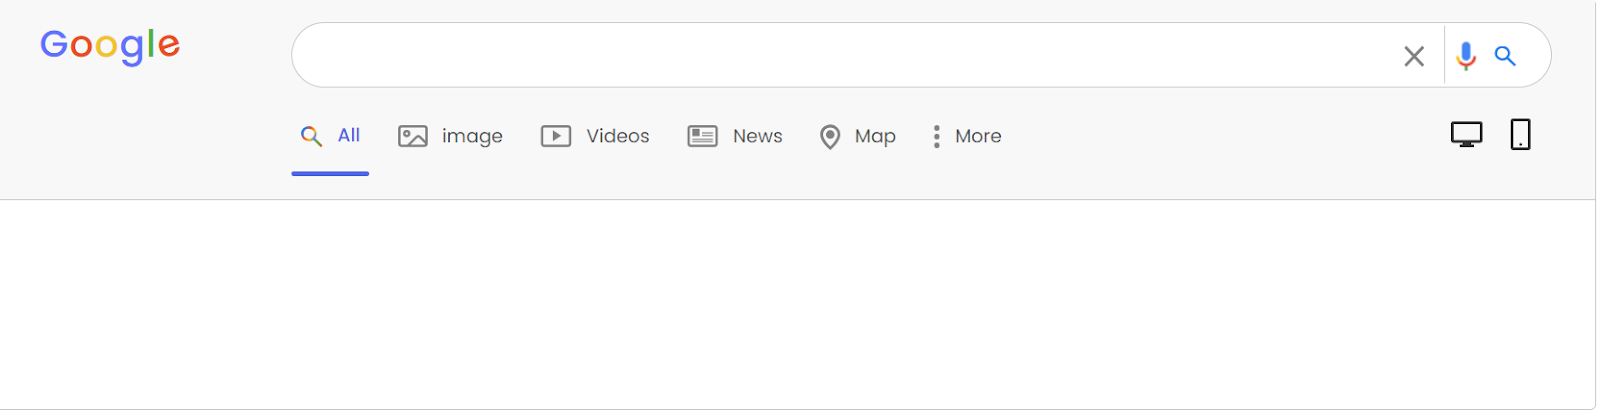Click the magnifier icon beside All
This screenshot has width=1600, height=410.
coord(312,136)
